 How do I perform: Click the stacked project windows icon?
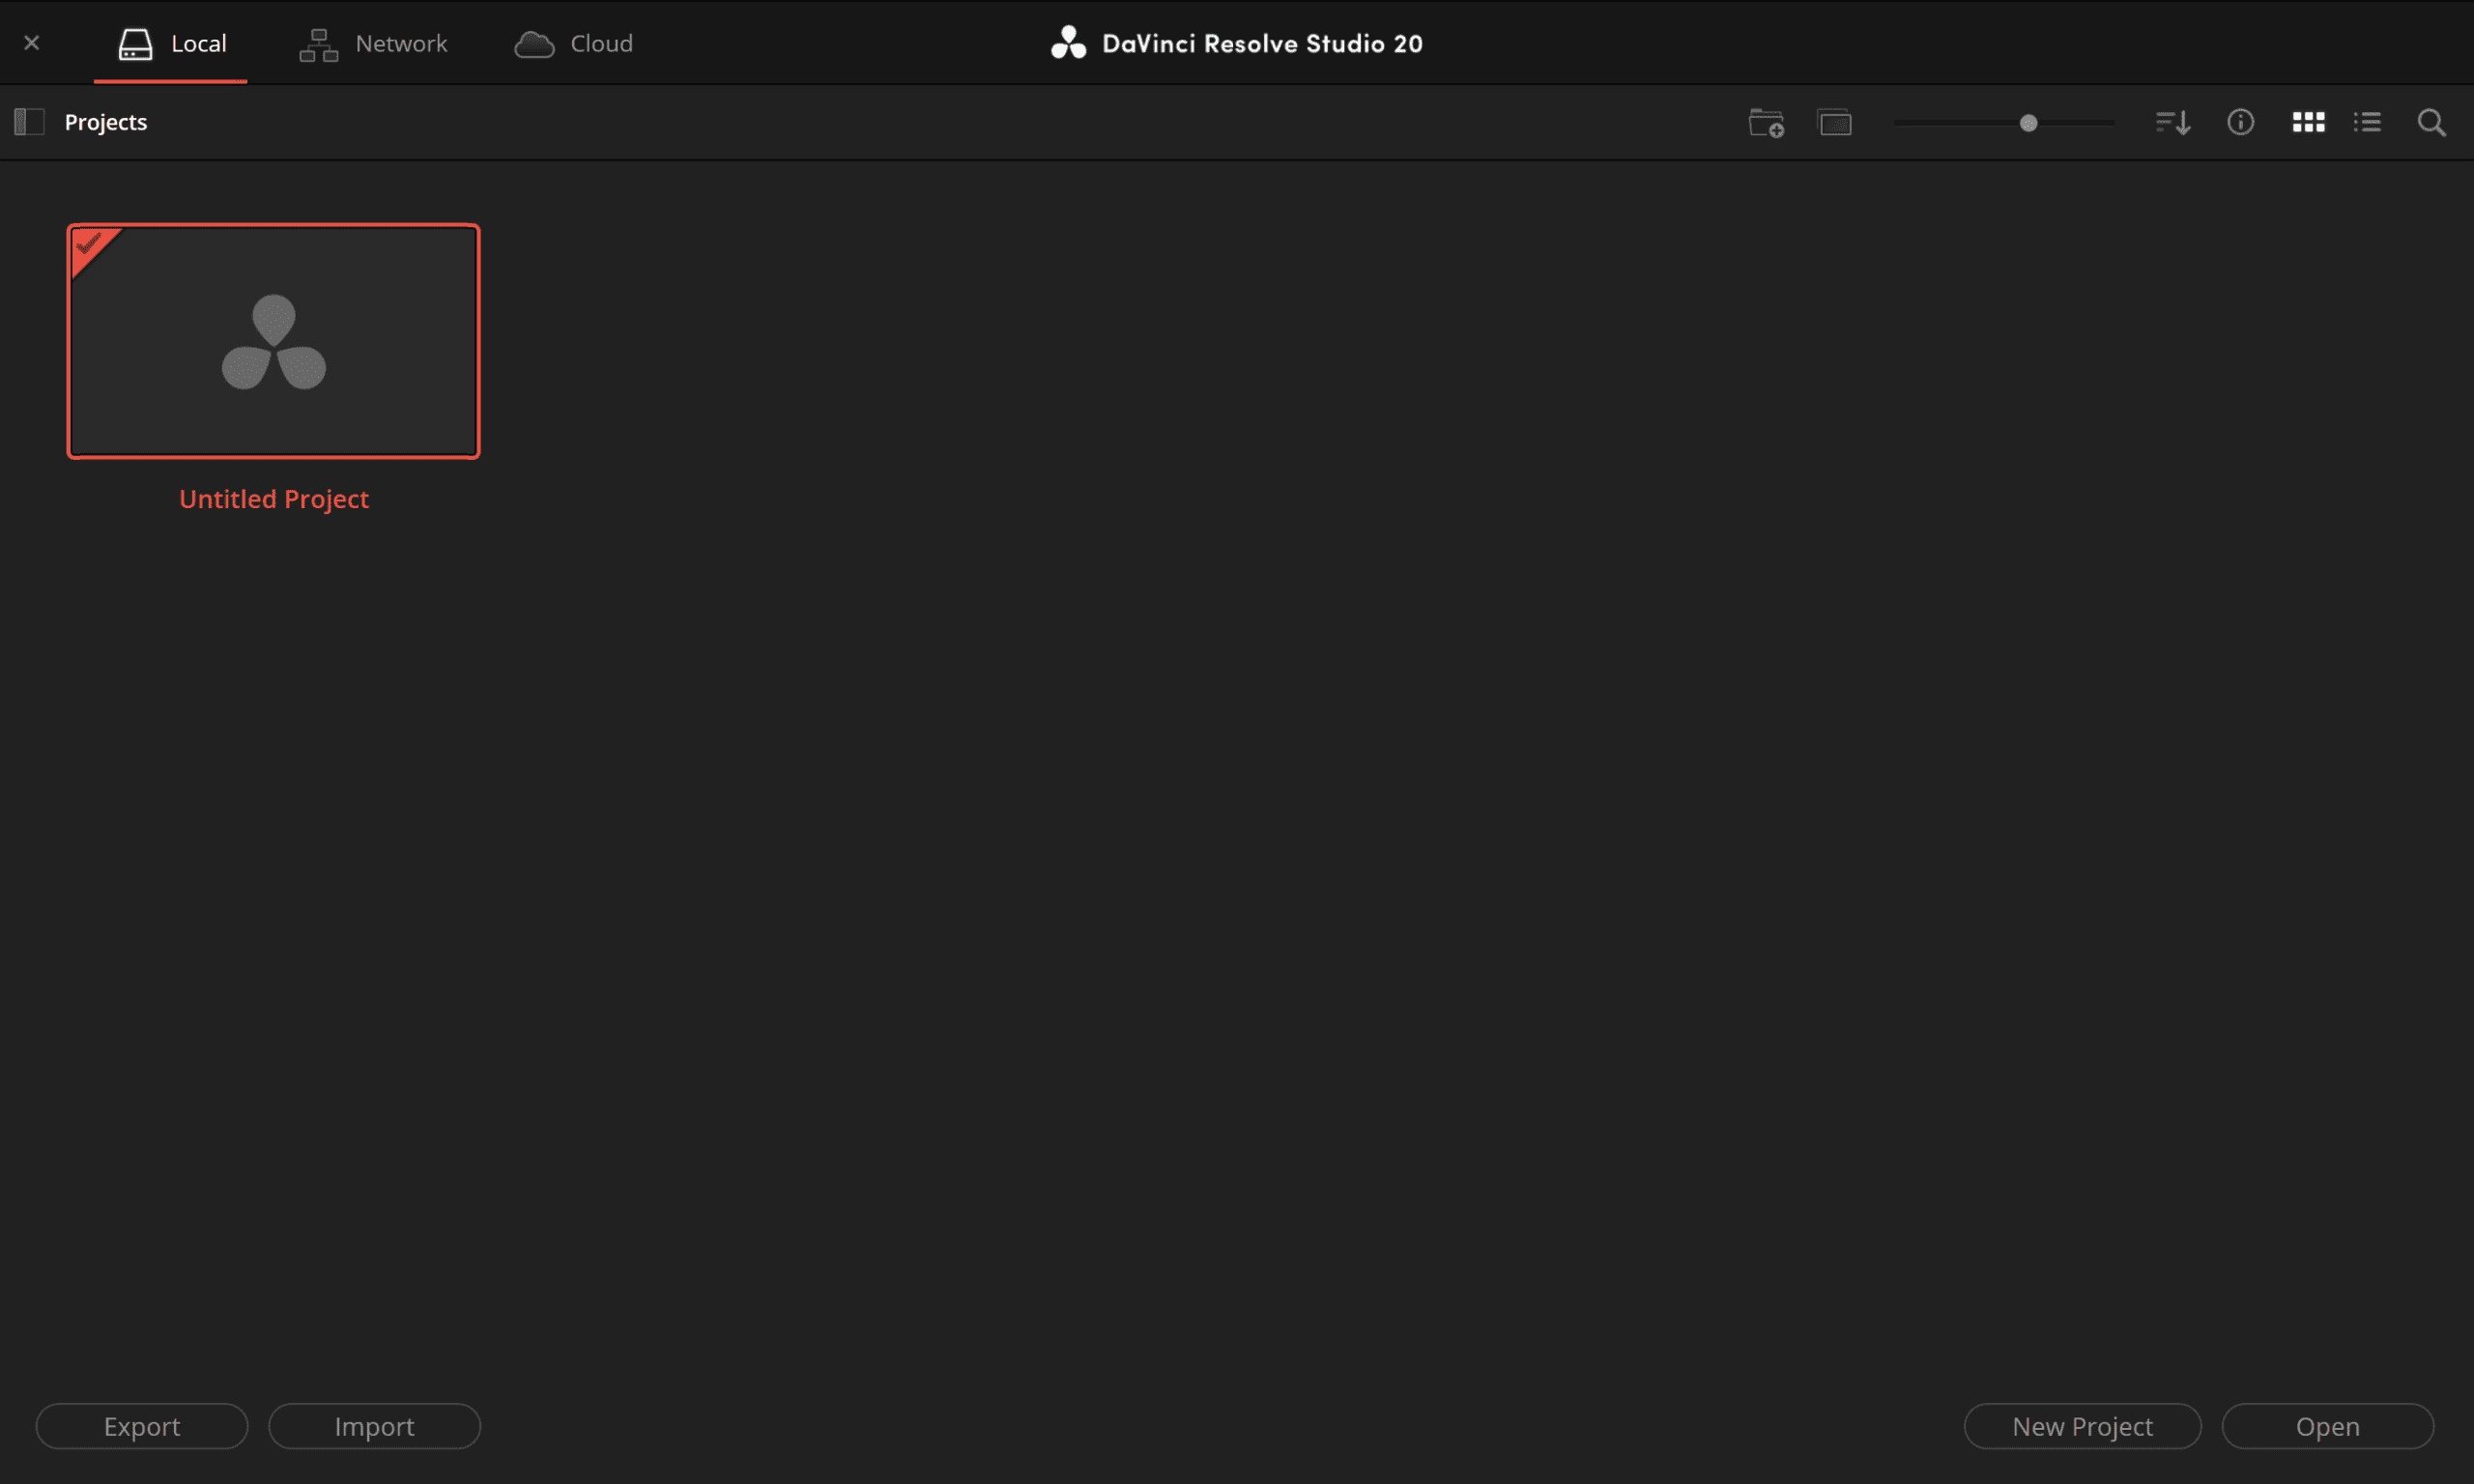[x=1835, y=123]
